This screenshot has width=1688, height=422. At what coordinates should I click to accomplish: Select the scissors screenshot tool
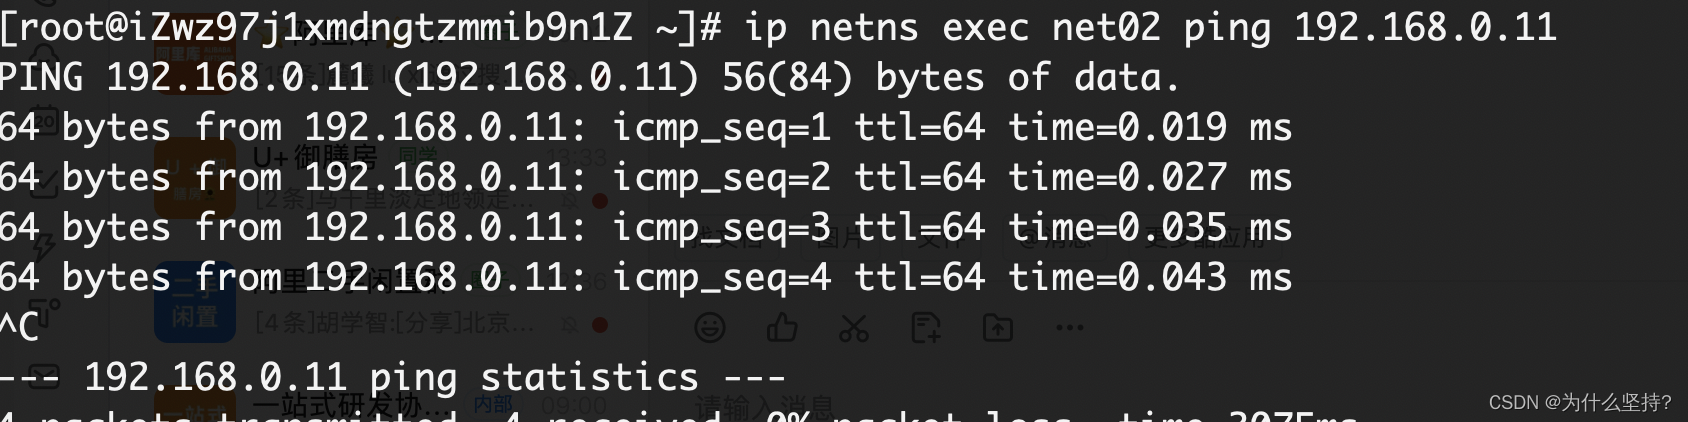[x=854, y=327]
